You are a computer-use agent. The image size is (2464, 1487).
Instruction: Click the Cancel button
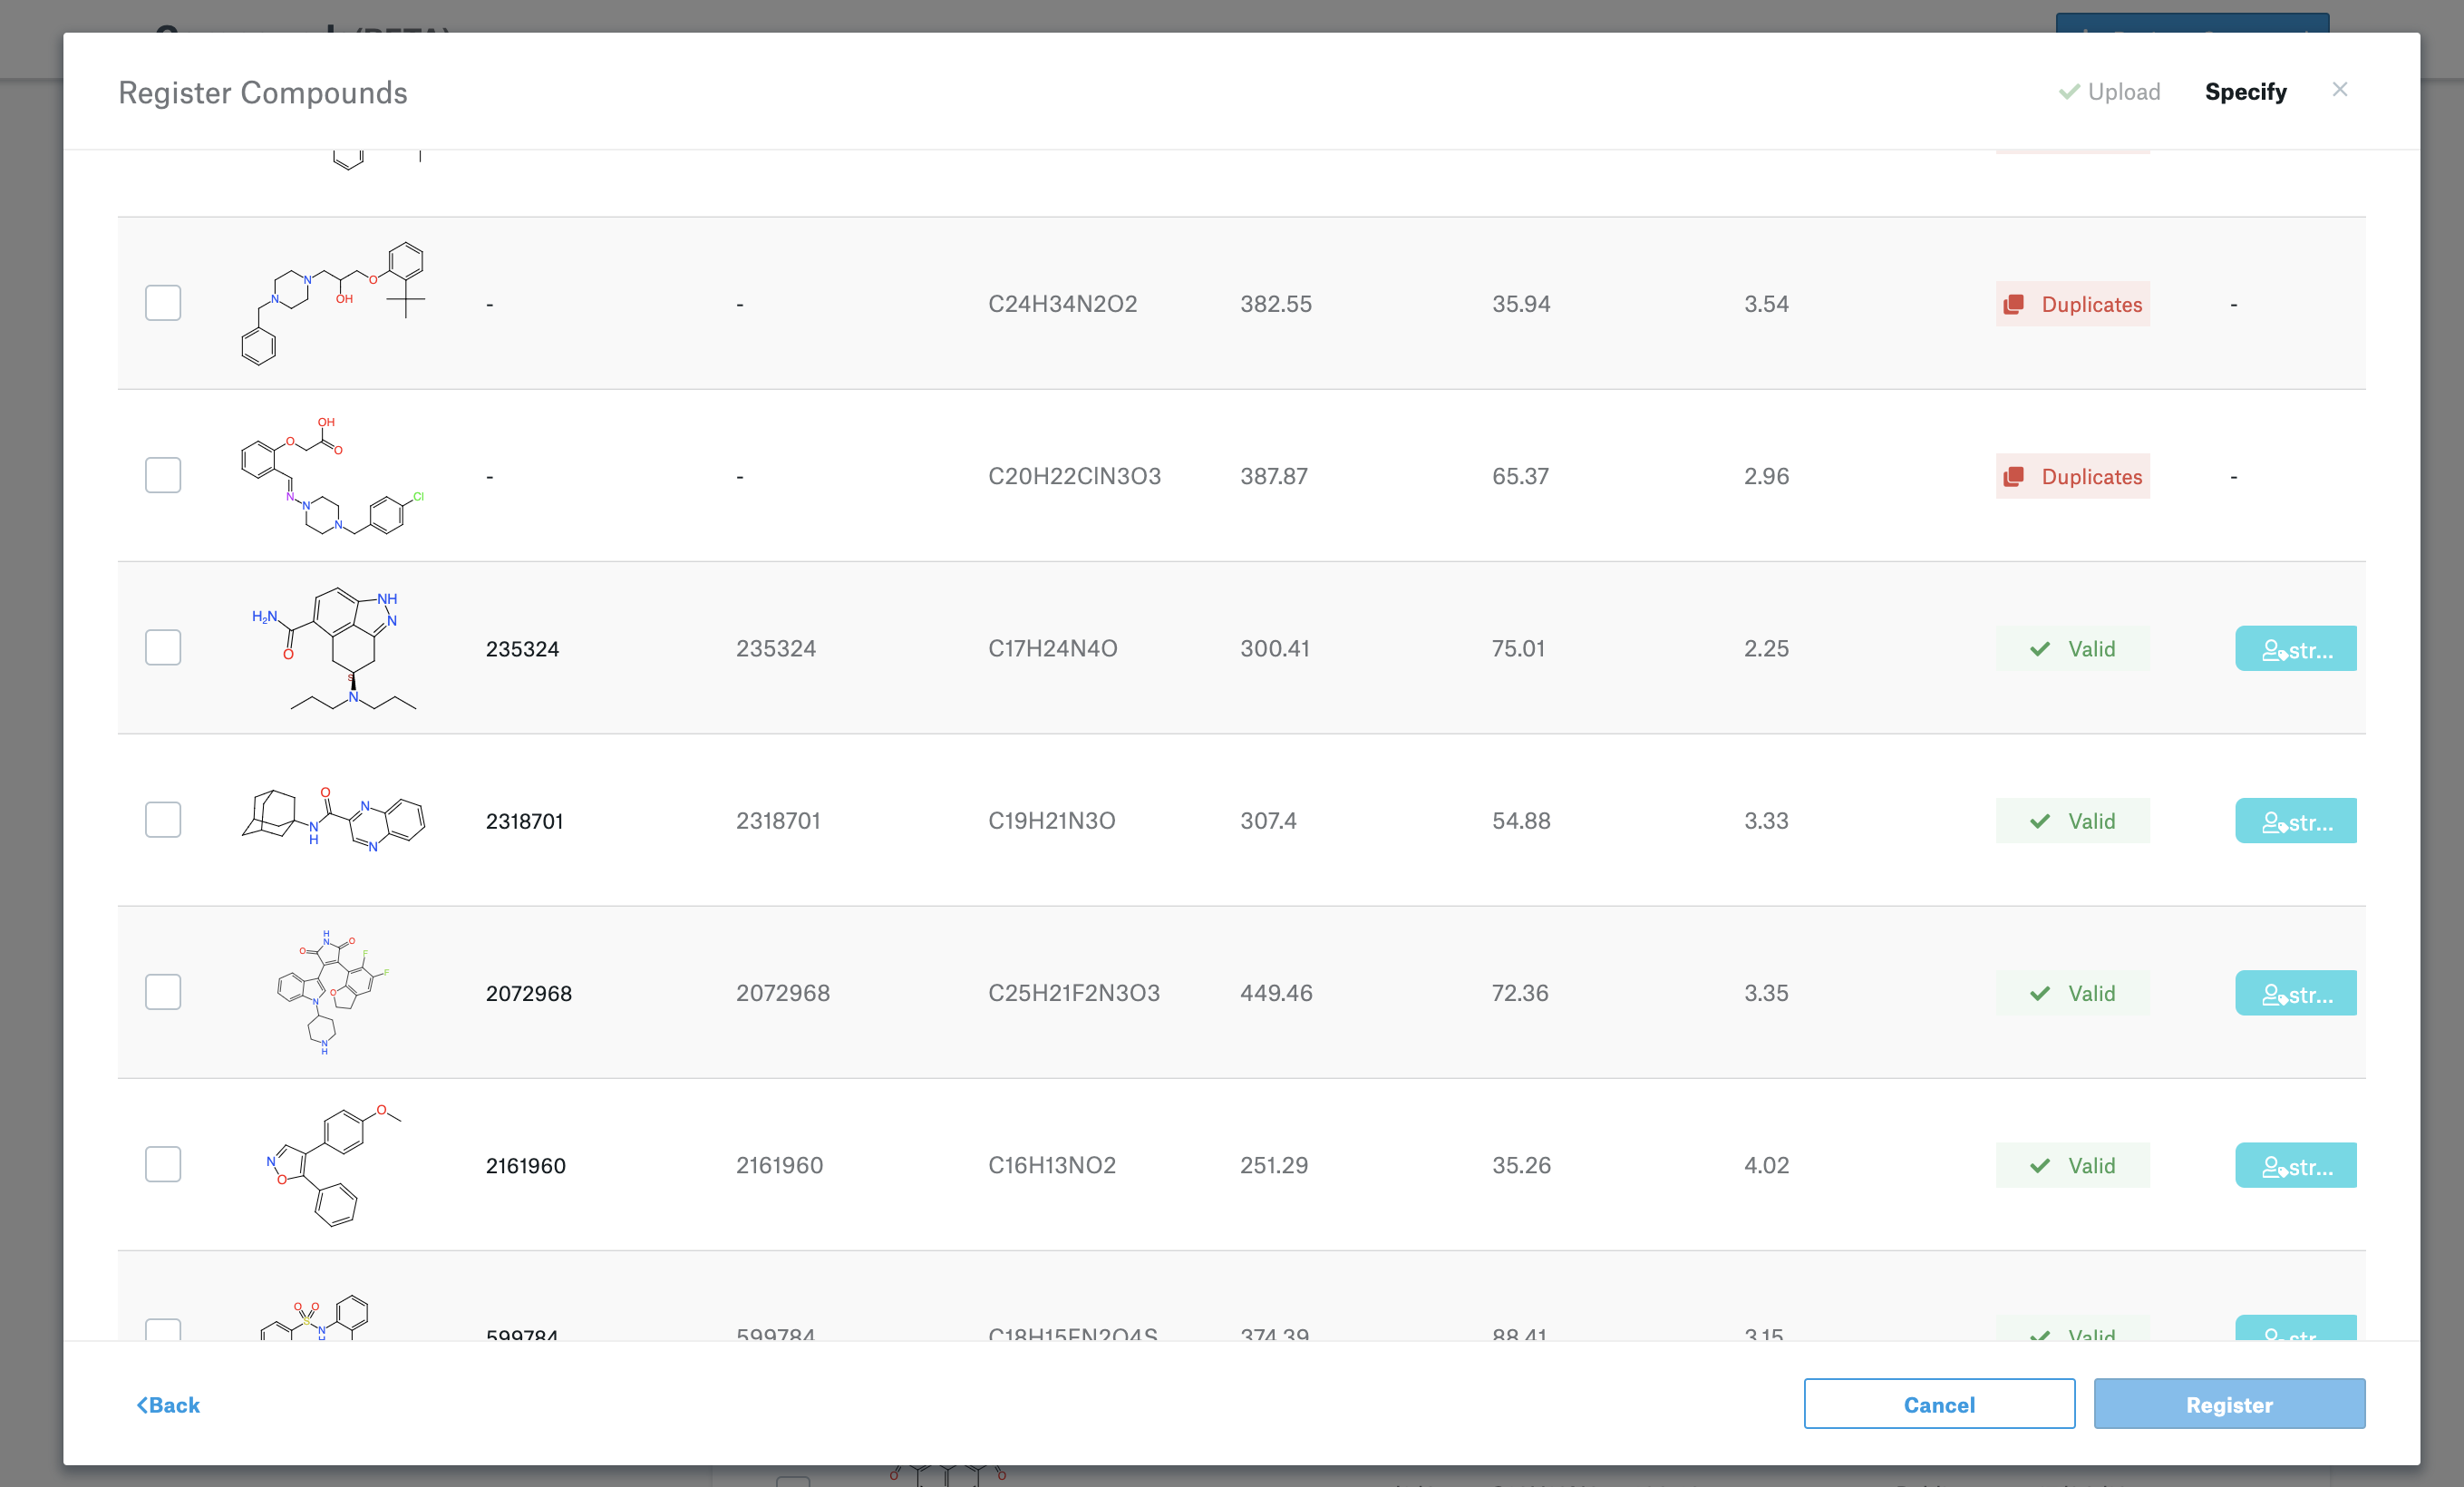(1938, 1404)
